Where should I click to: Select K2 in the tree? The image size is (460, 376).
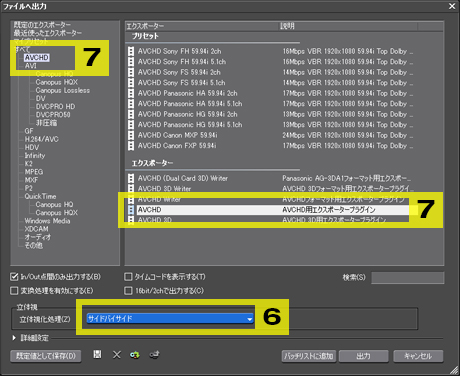click(x=28, y=164)
